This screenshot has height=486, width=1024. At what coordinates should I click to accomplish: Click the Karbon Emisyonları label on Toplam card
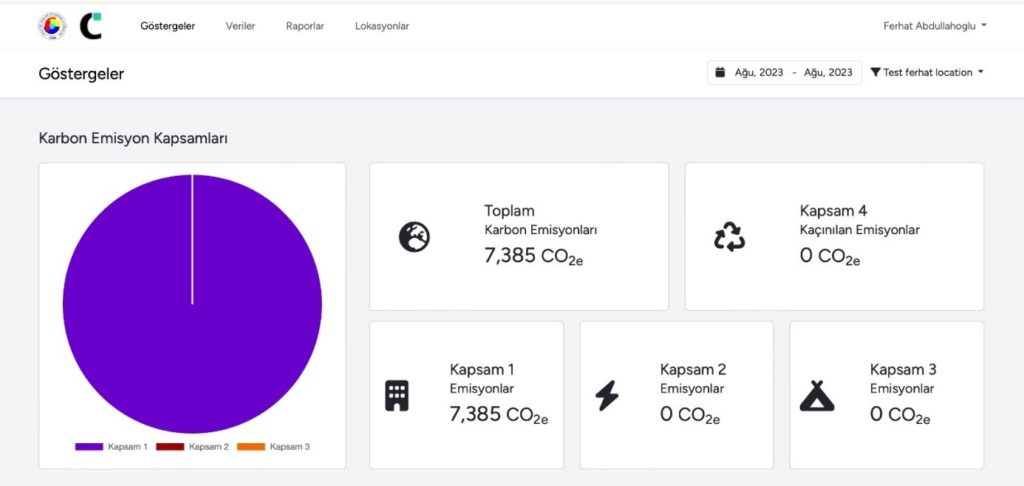[541, 230]
